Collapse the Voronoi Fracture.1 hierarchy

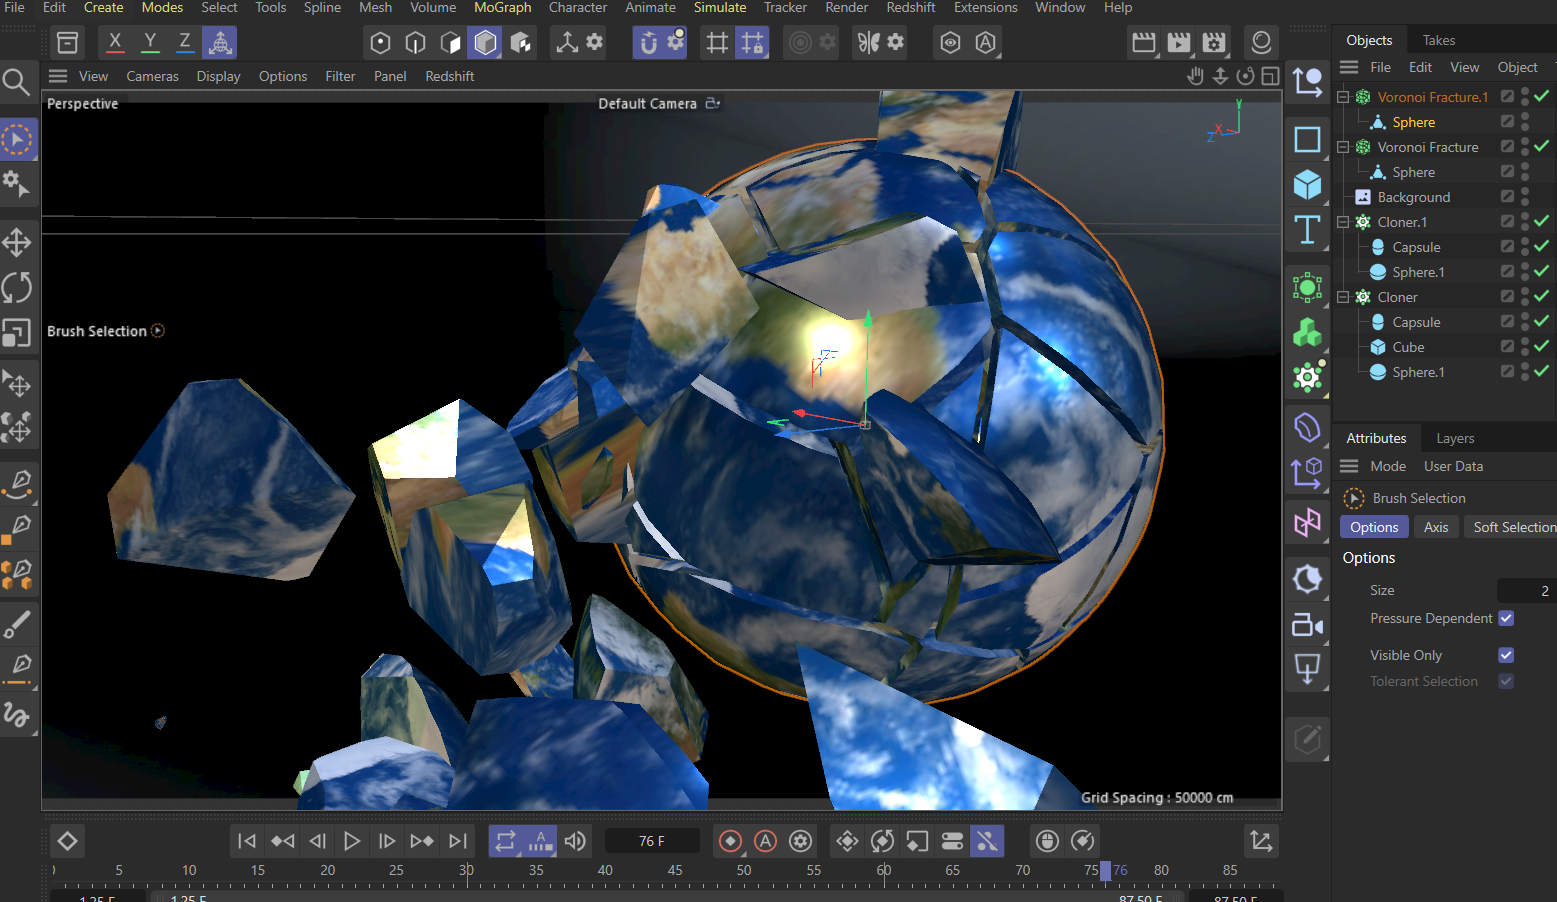pos(1343,96)
